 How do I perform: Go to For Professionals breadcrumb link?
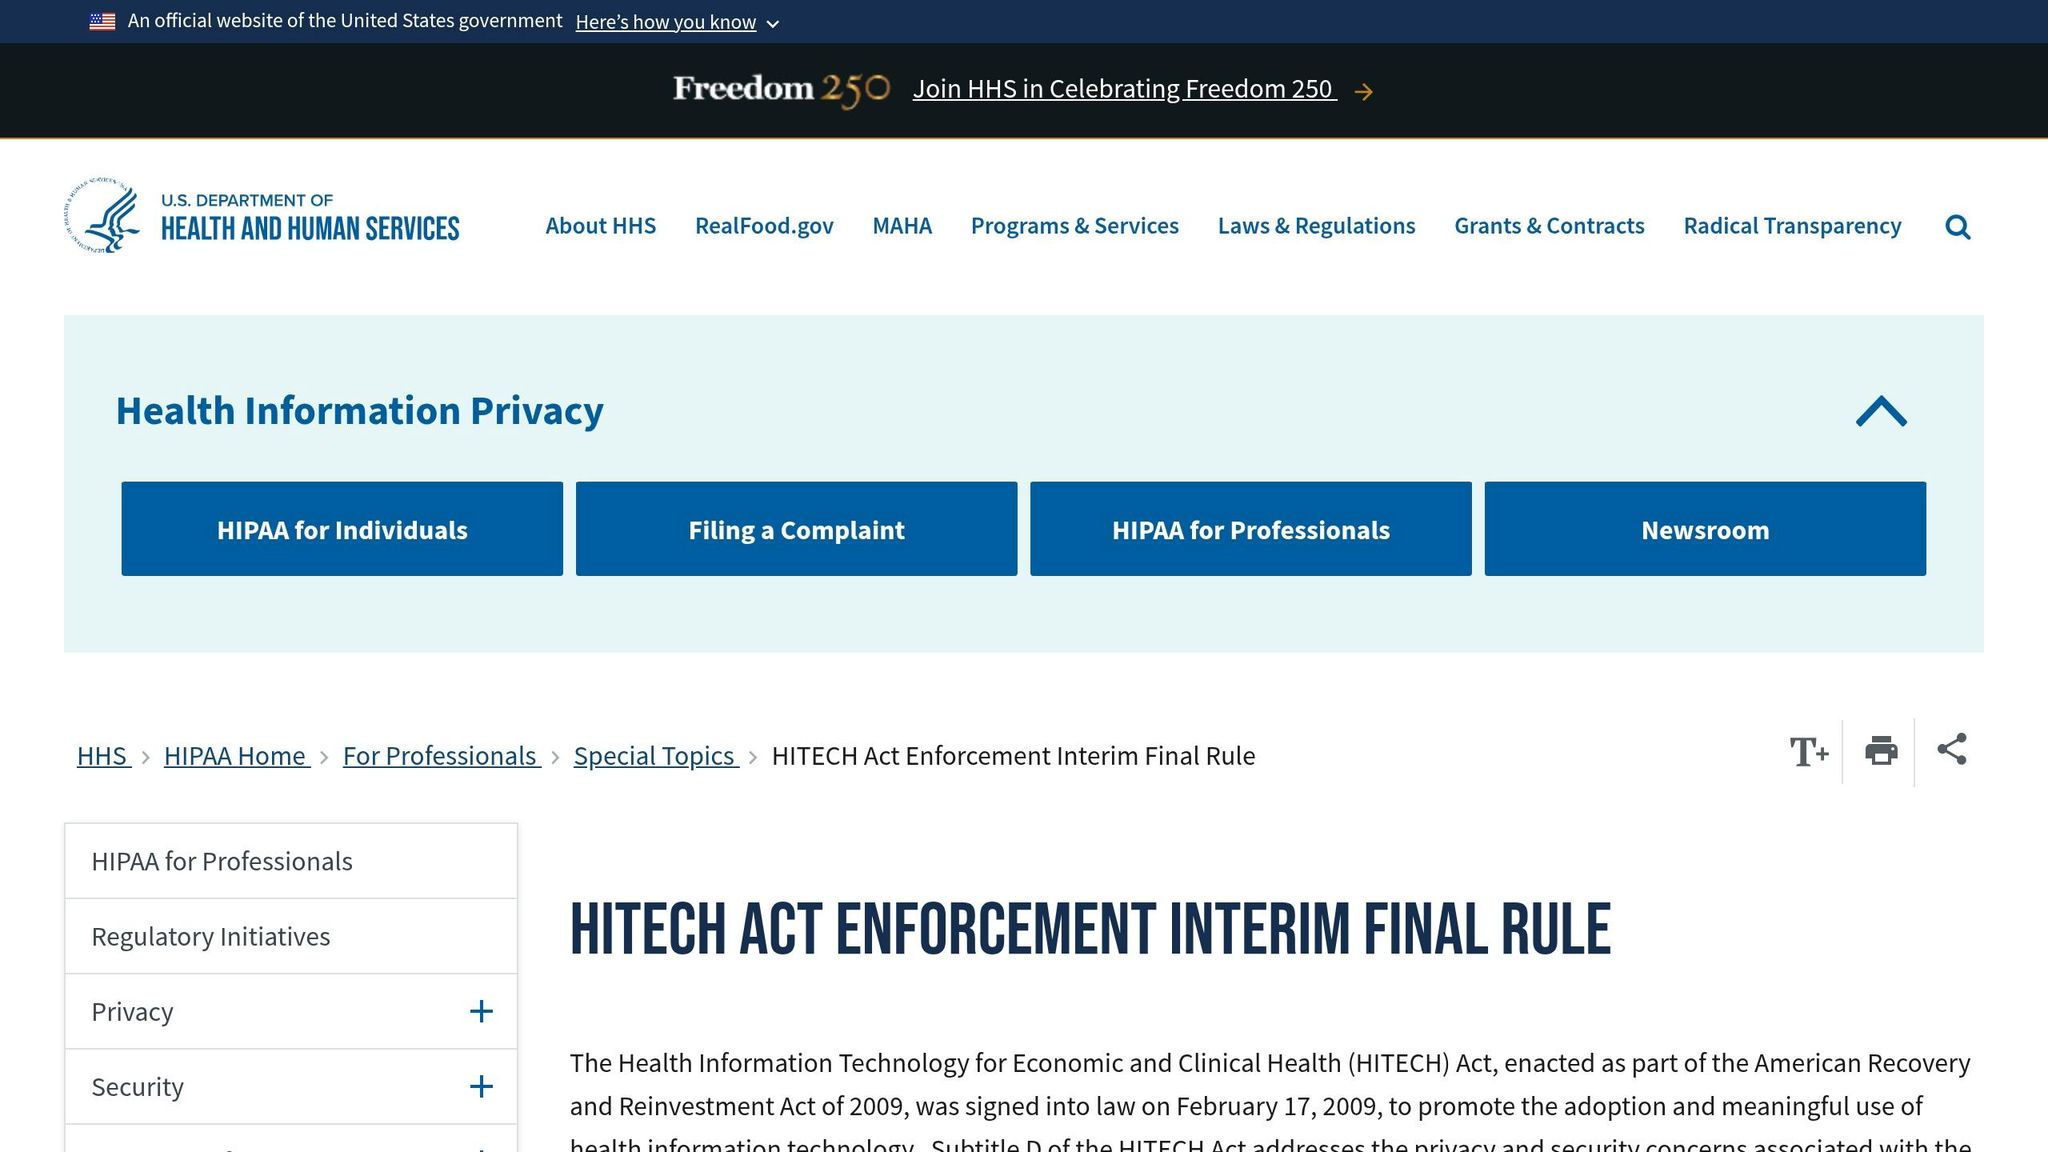441,756
